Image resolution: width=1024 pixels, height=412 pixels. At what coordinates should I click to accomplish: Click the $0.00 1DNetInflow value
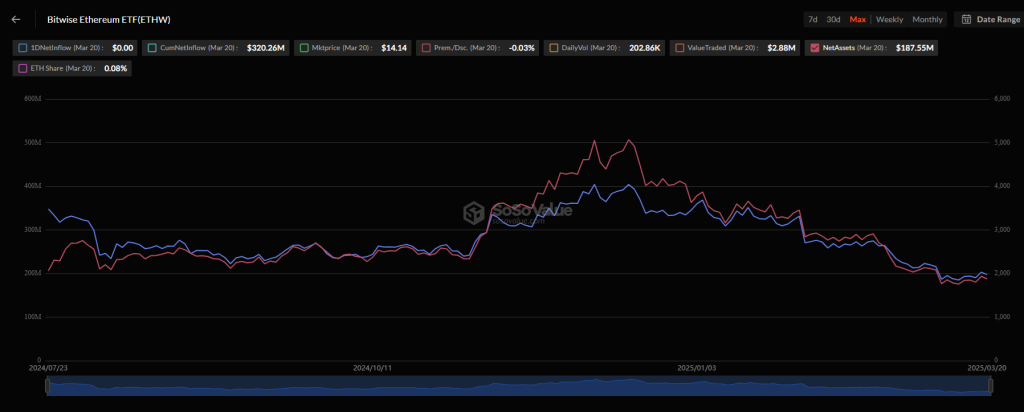coord(123,48)
